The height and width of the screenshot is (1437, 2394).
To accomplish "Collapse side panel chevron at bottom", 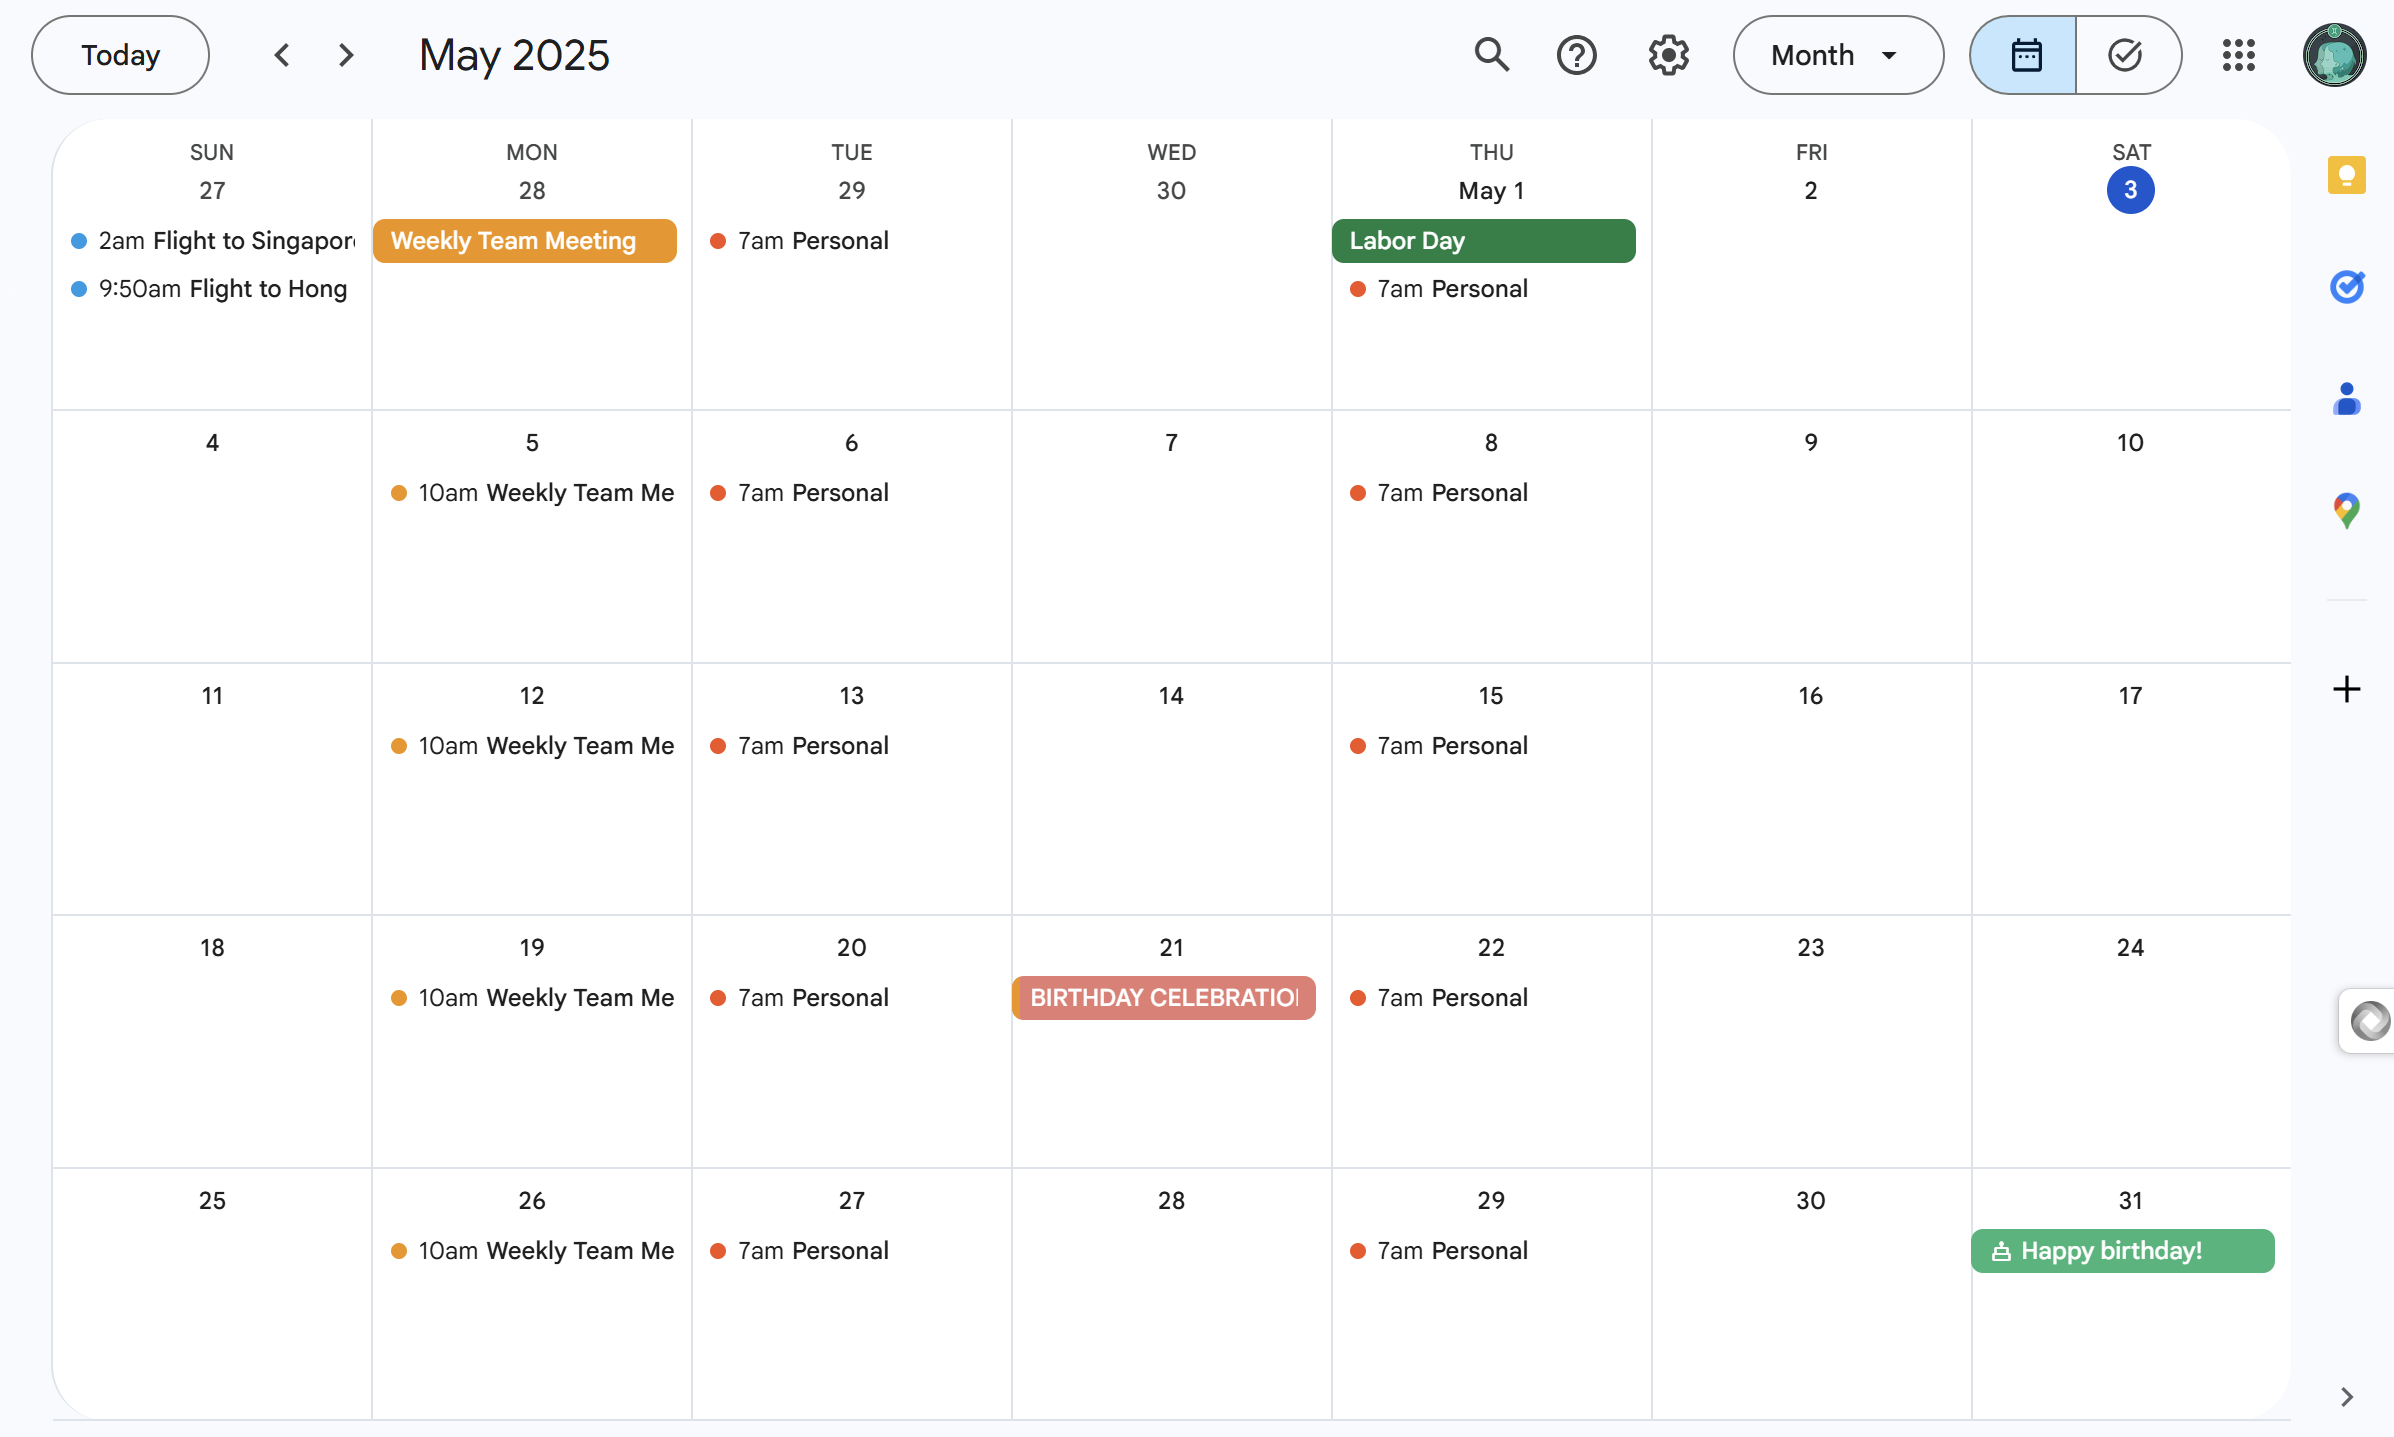I will [x=2346, y=1396].
